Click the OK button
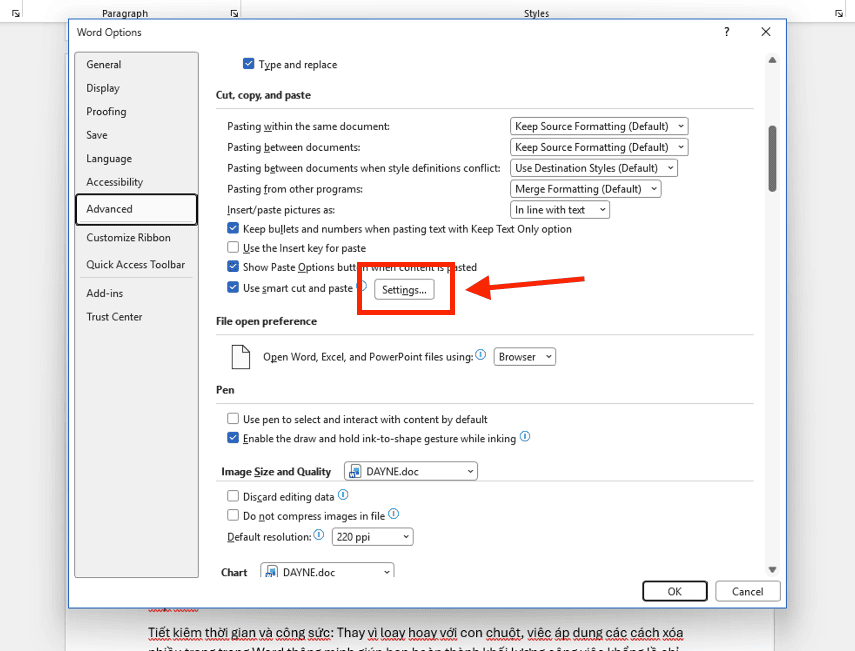This screenshot has width=855, height=651. 675,592
